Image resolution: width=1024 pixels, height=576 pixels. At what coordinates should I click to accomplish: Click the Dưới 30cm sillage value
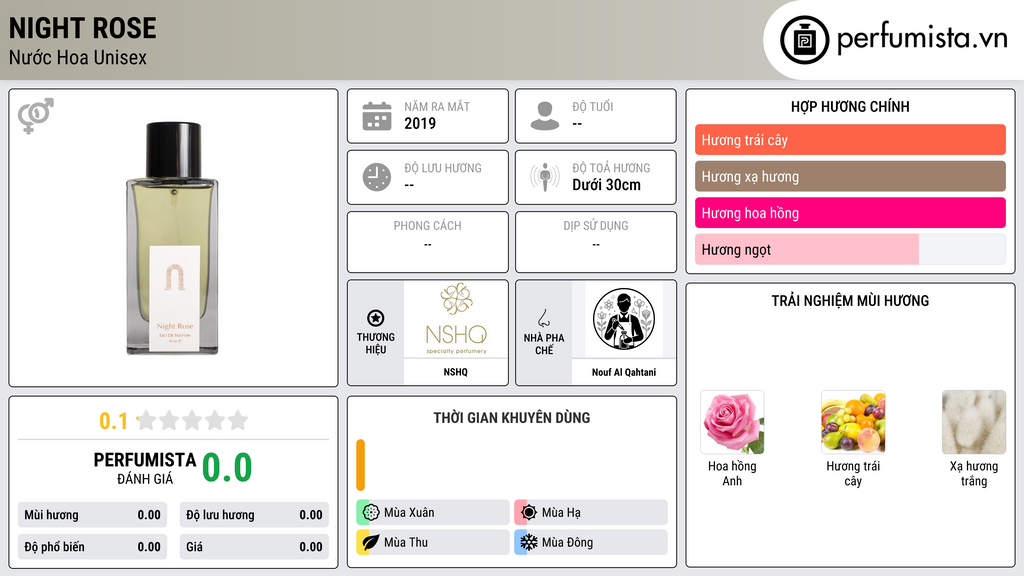(607, 185)
